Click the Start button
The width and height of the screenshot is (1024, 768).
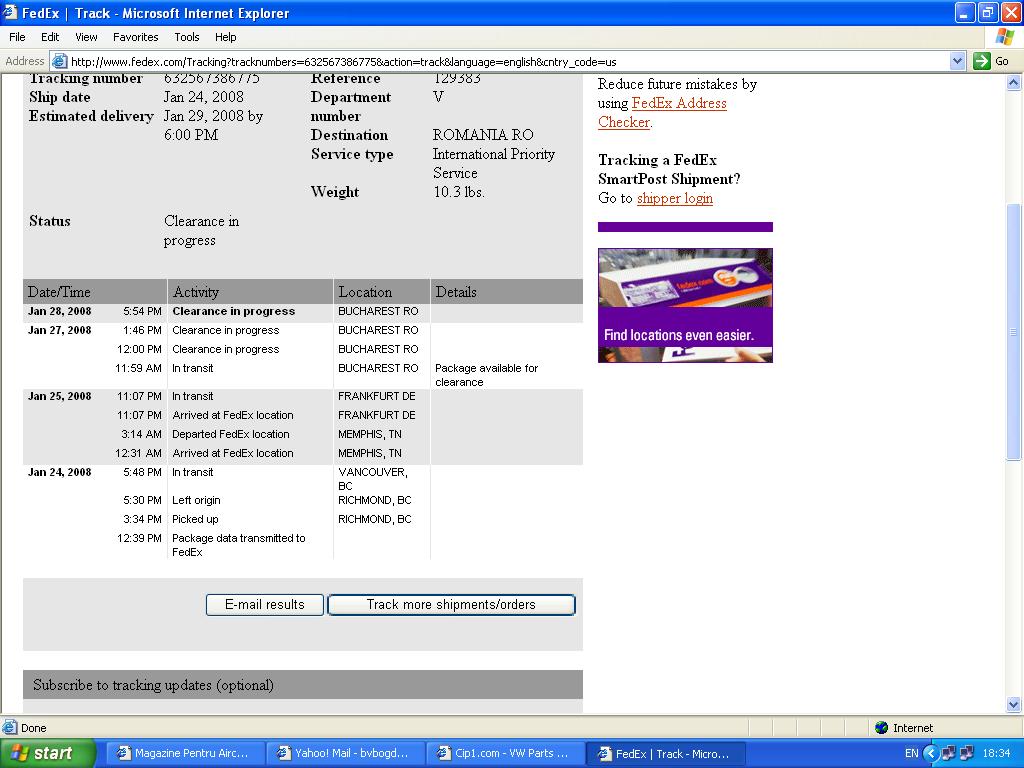pyautogui.click(x=47, y=753)
